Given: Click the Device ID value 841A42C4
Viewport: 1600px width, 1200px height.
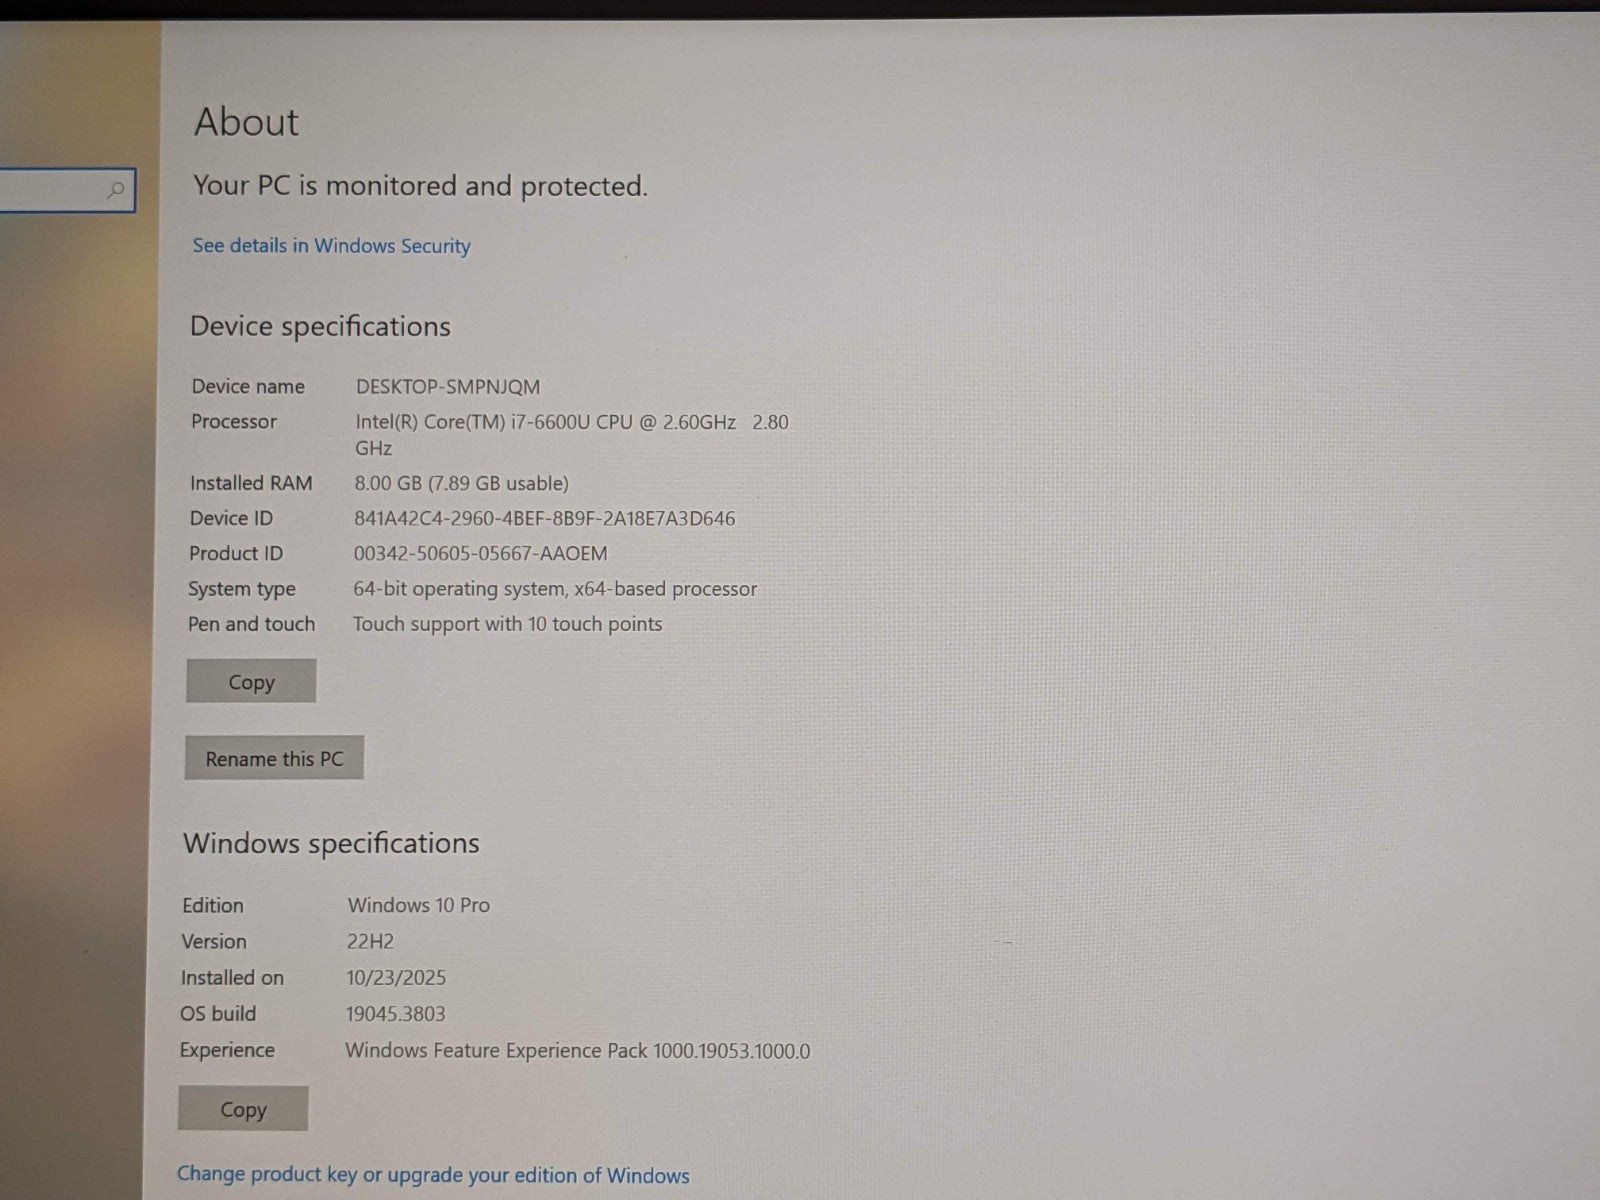Looking at the screenshot, I should tap(544, 519).
